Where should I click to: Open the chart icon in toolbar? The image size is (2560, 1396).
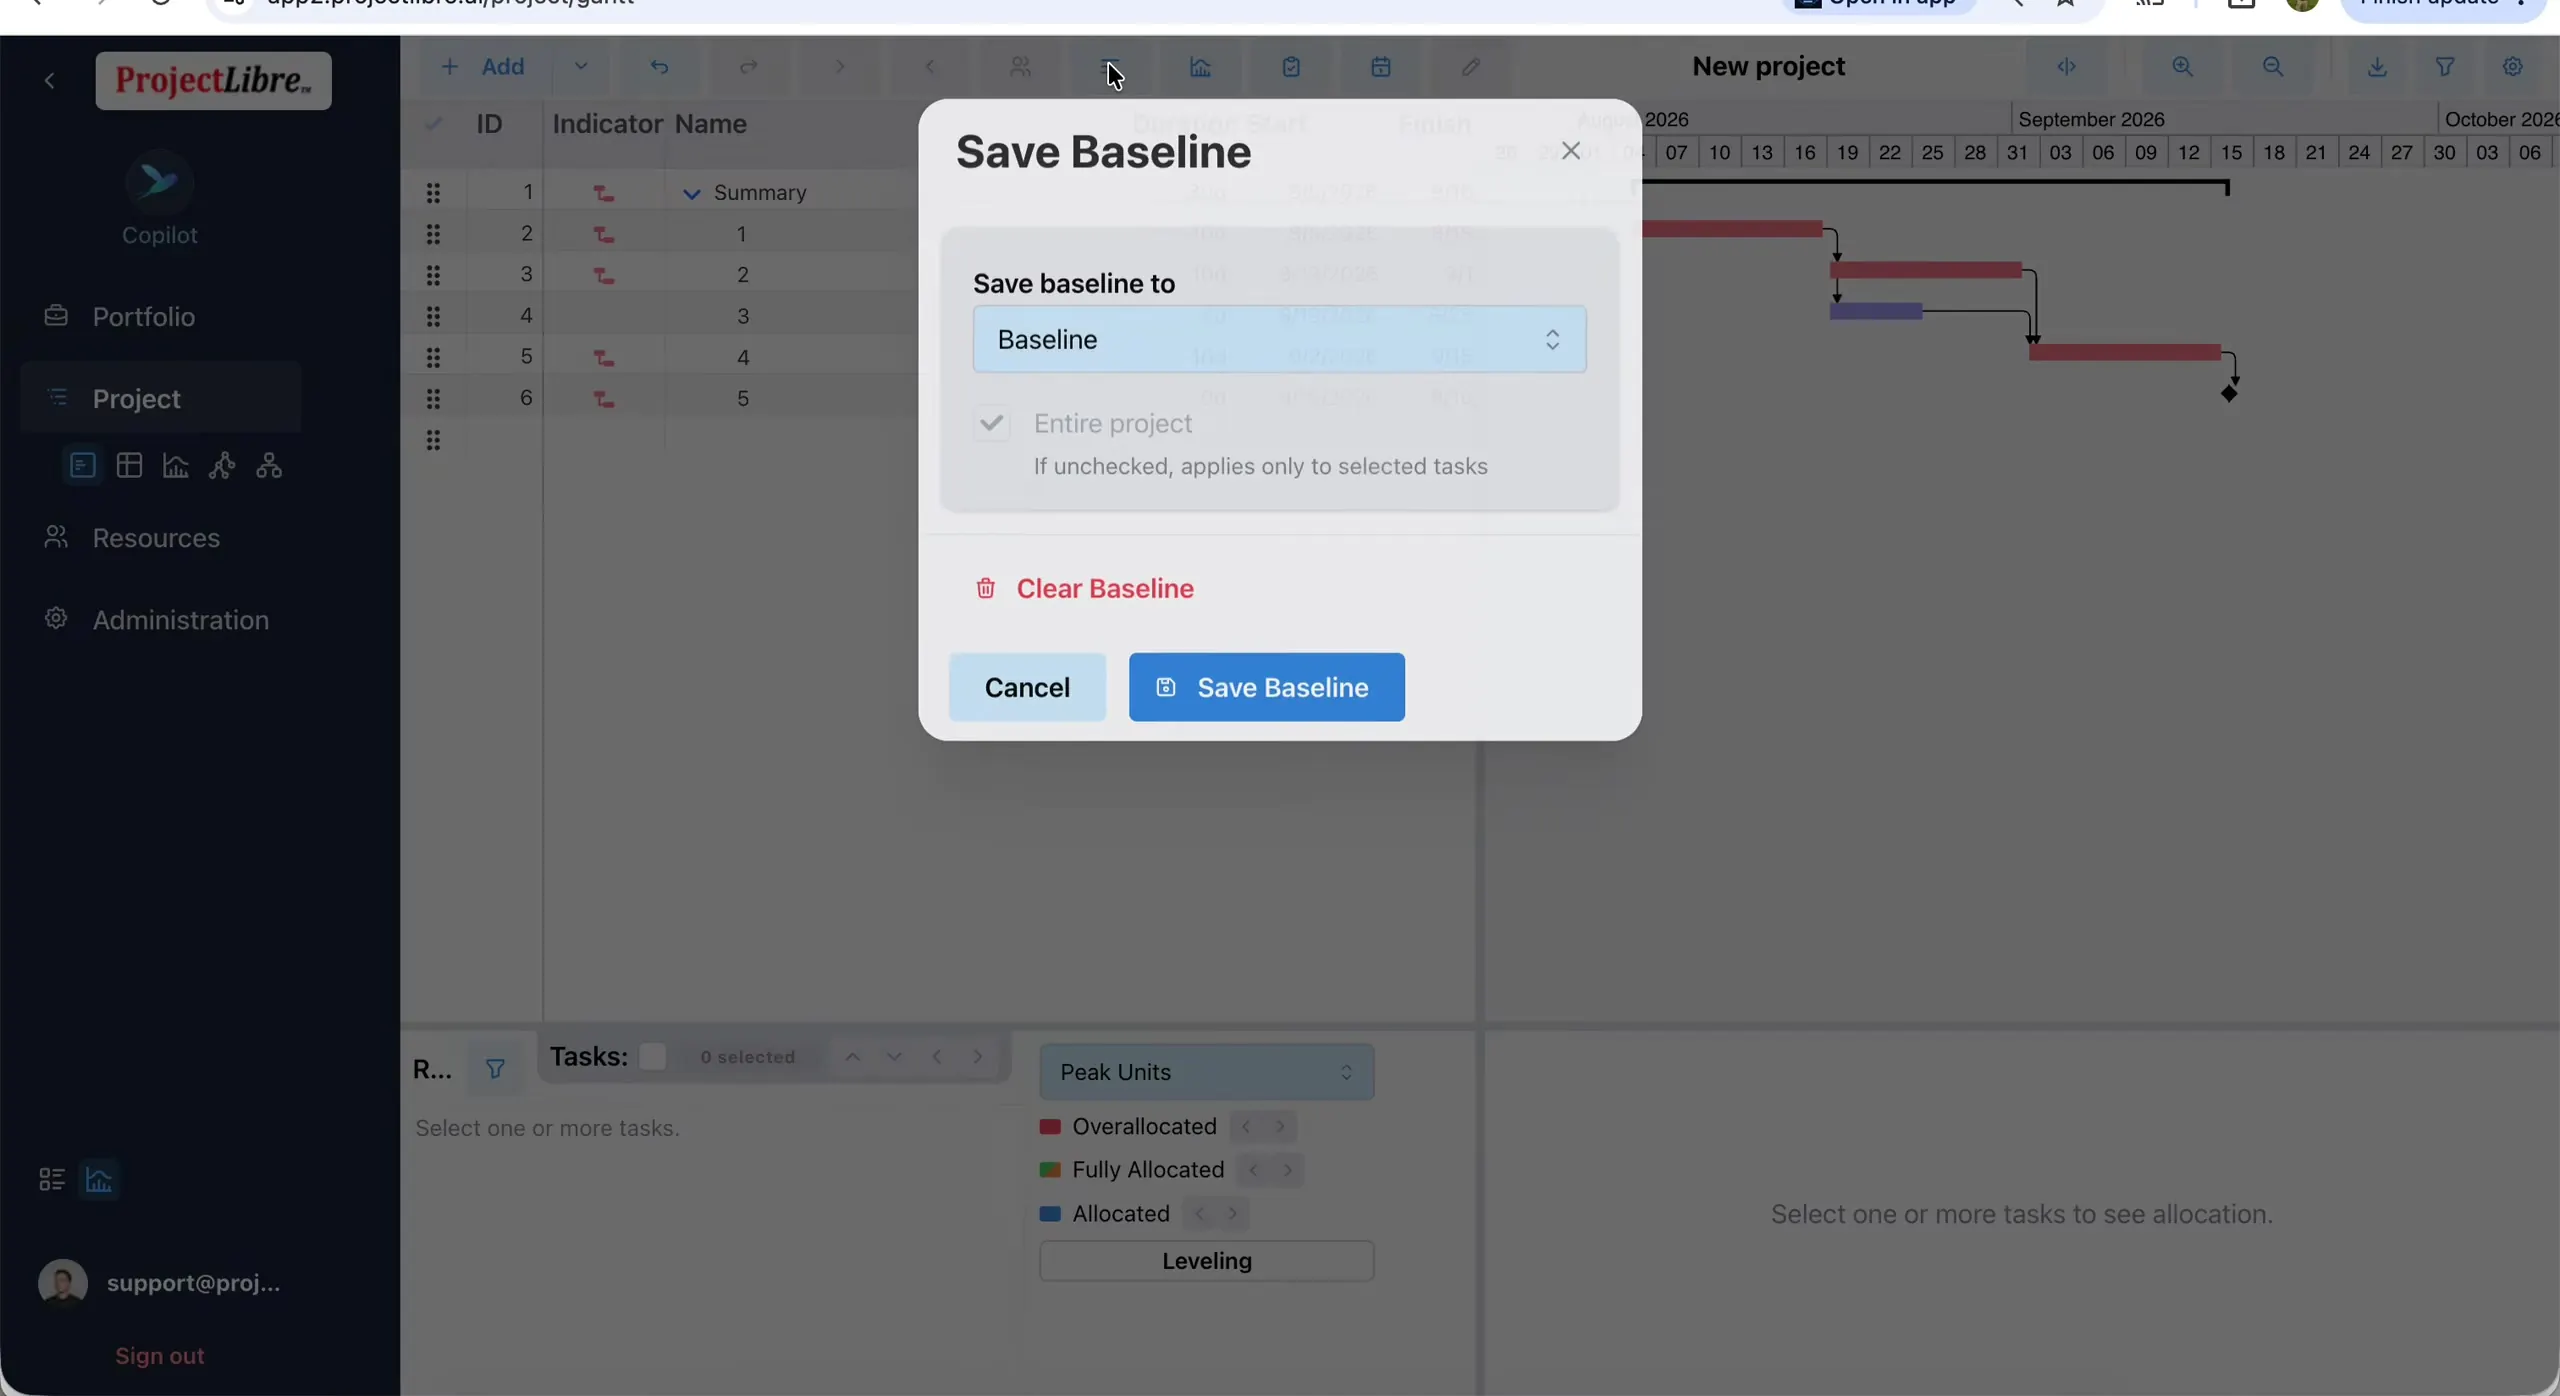pos(1201,67)
